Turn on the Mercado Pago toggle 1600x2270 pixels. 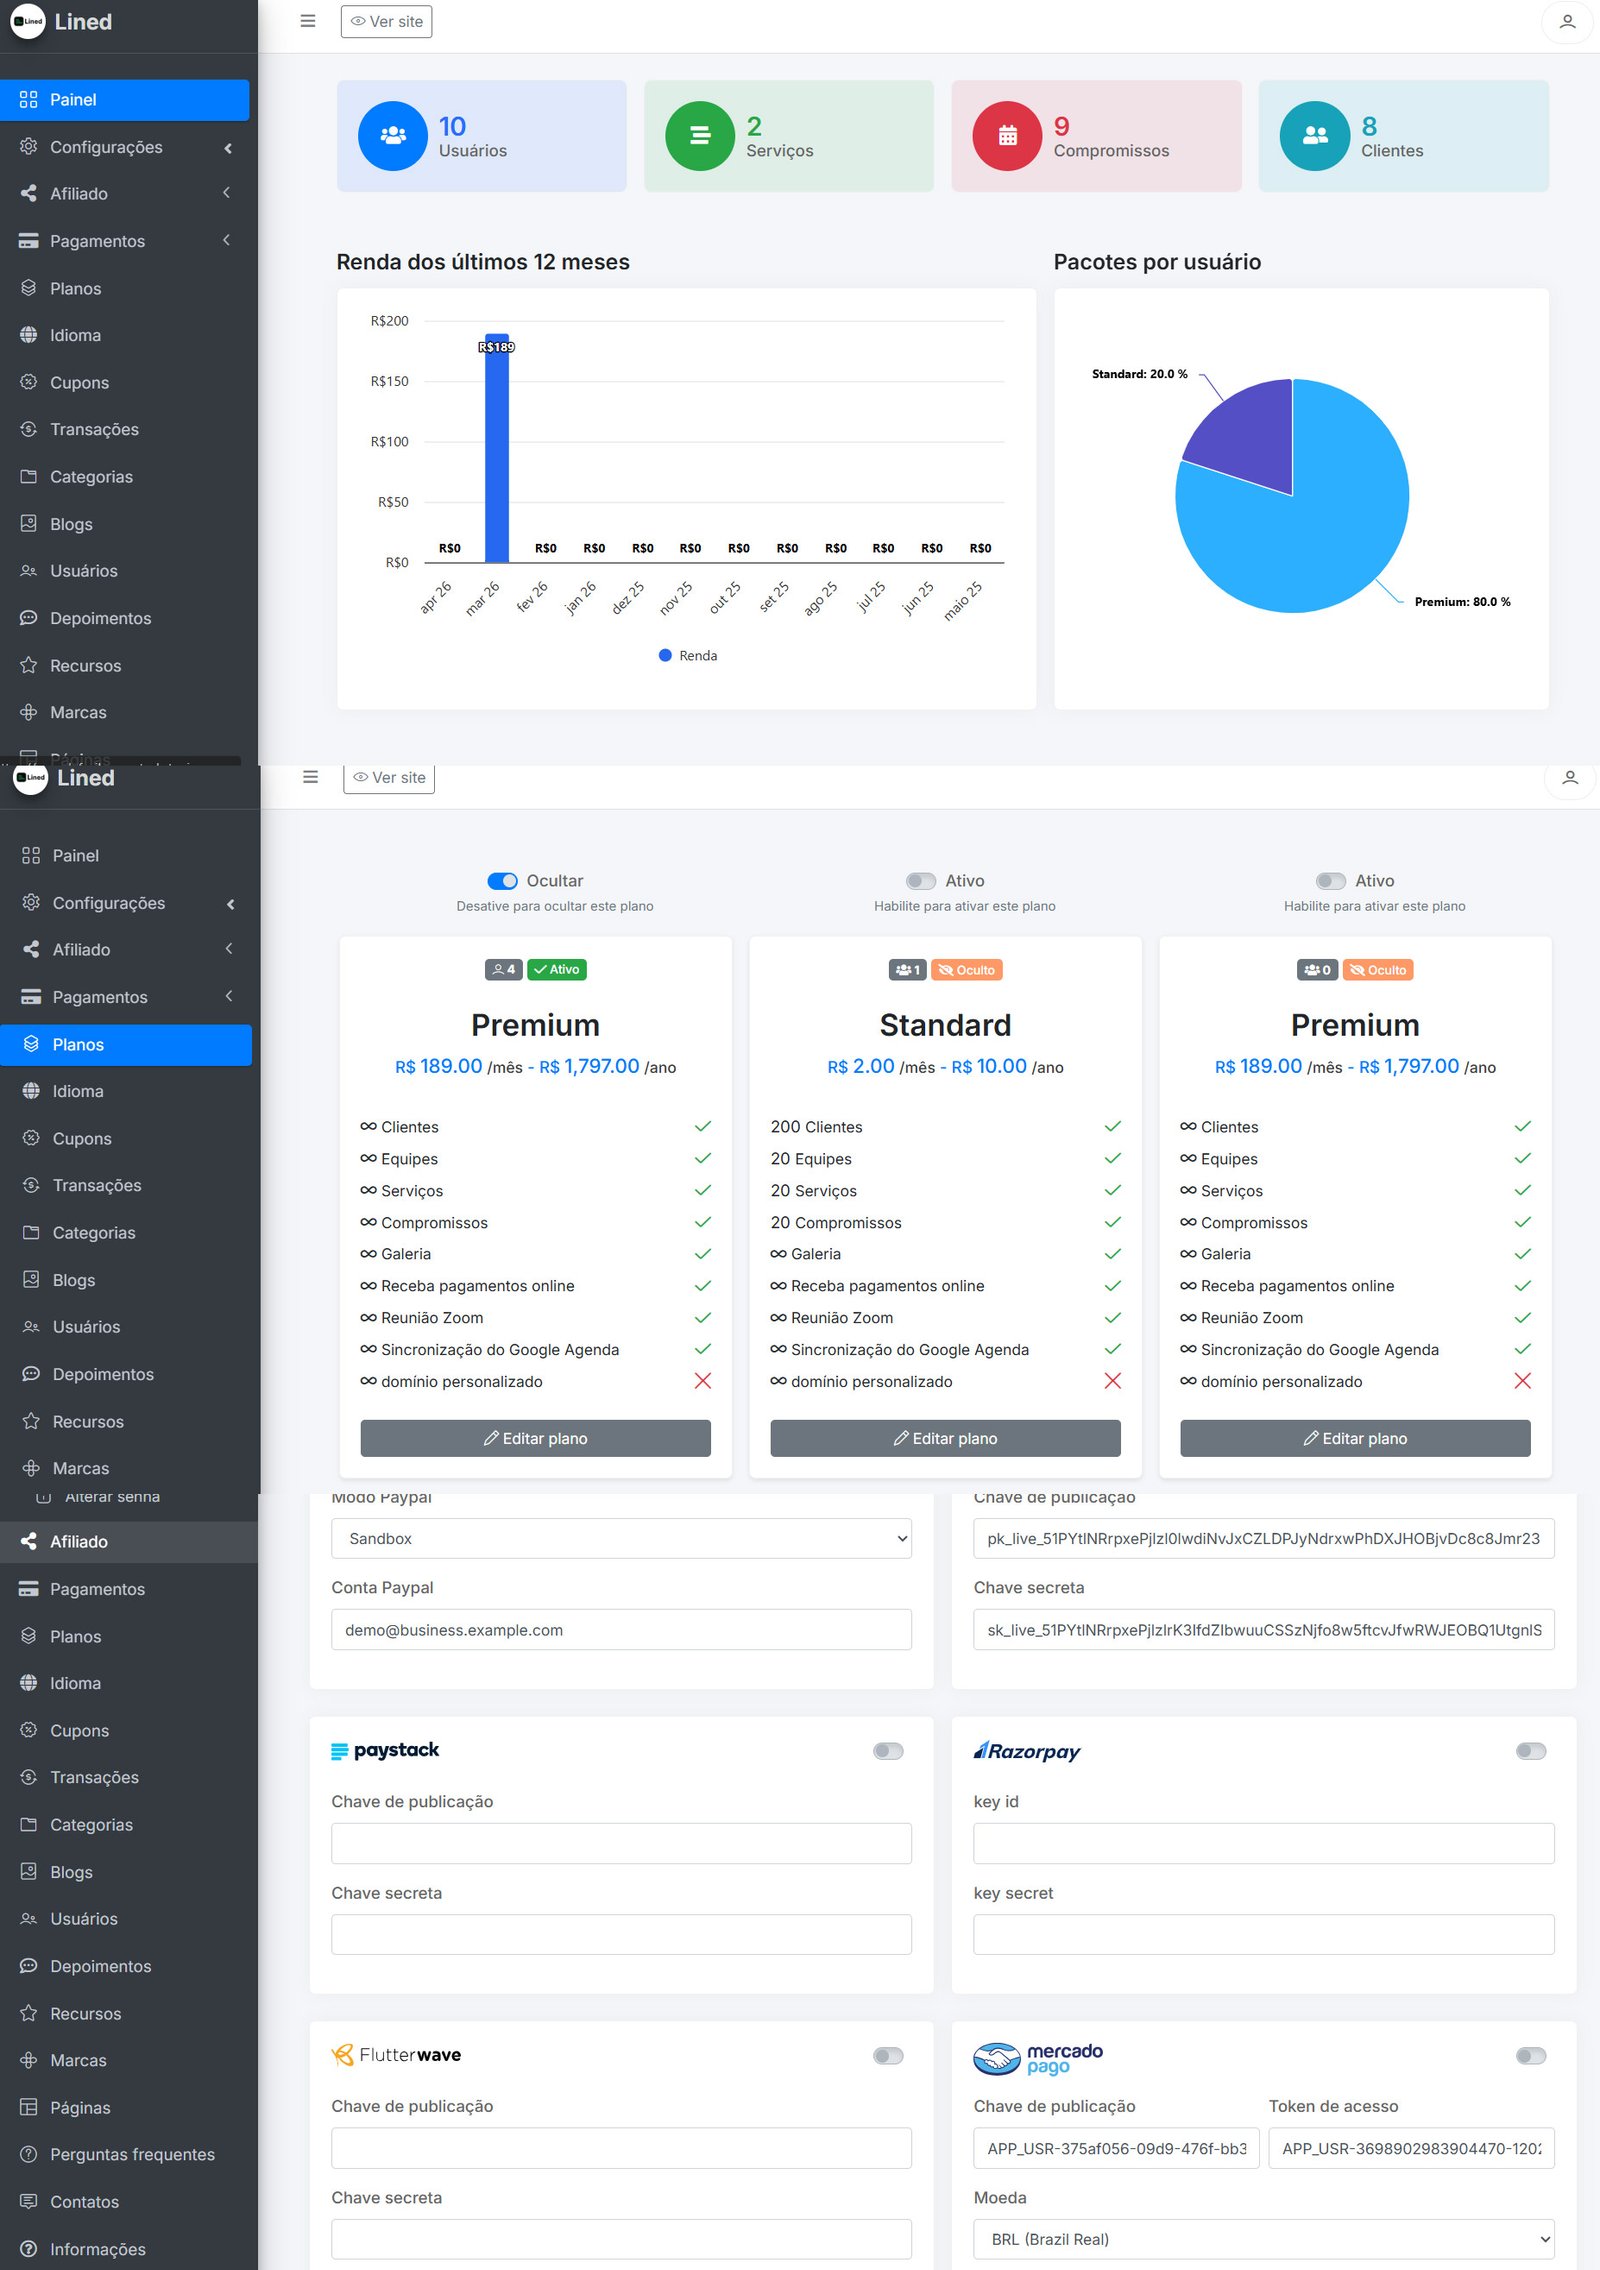tap(1530, 2056)
